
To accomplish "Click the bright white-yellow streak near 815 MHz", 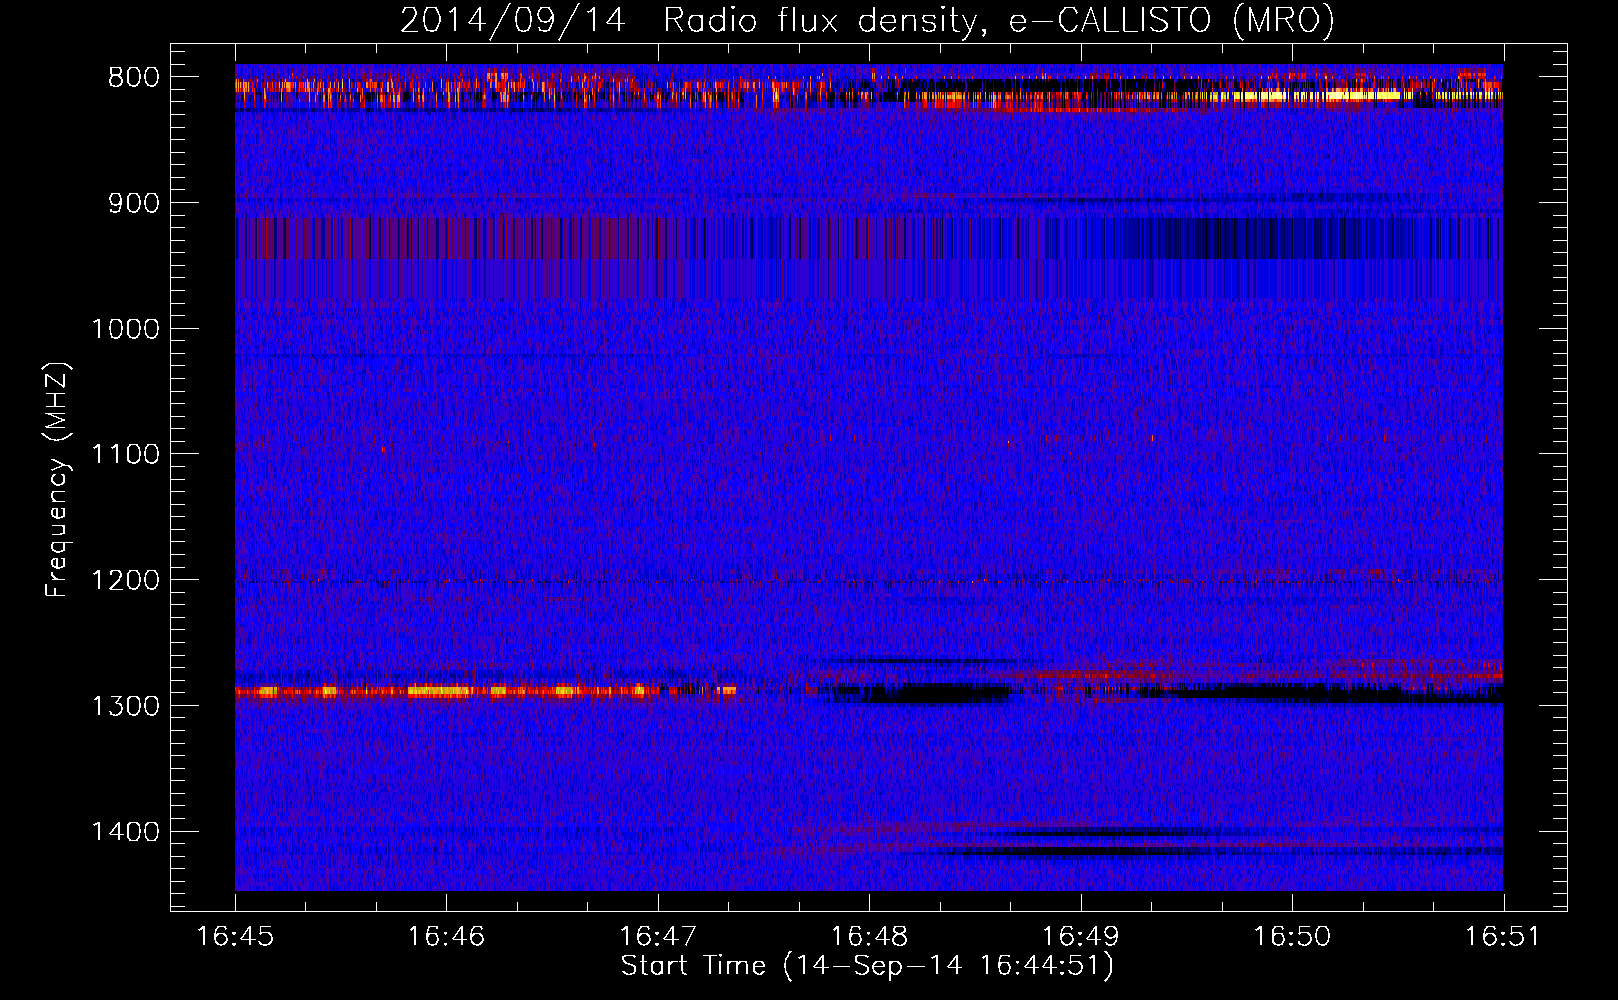I will (x=1315, y=96).
